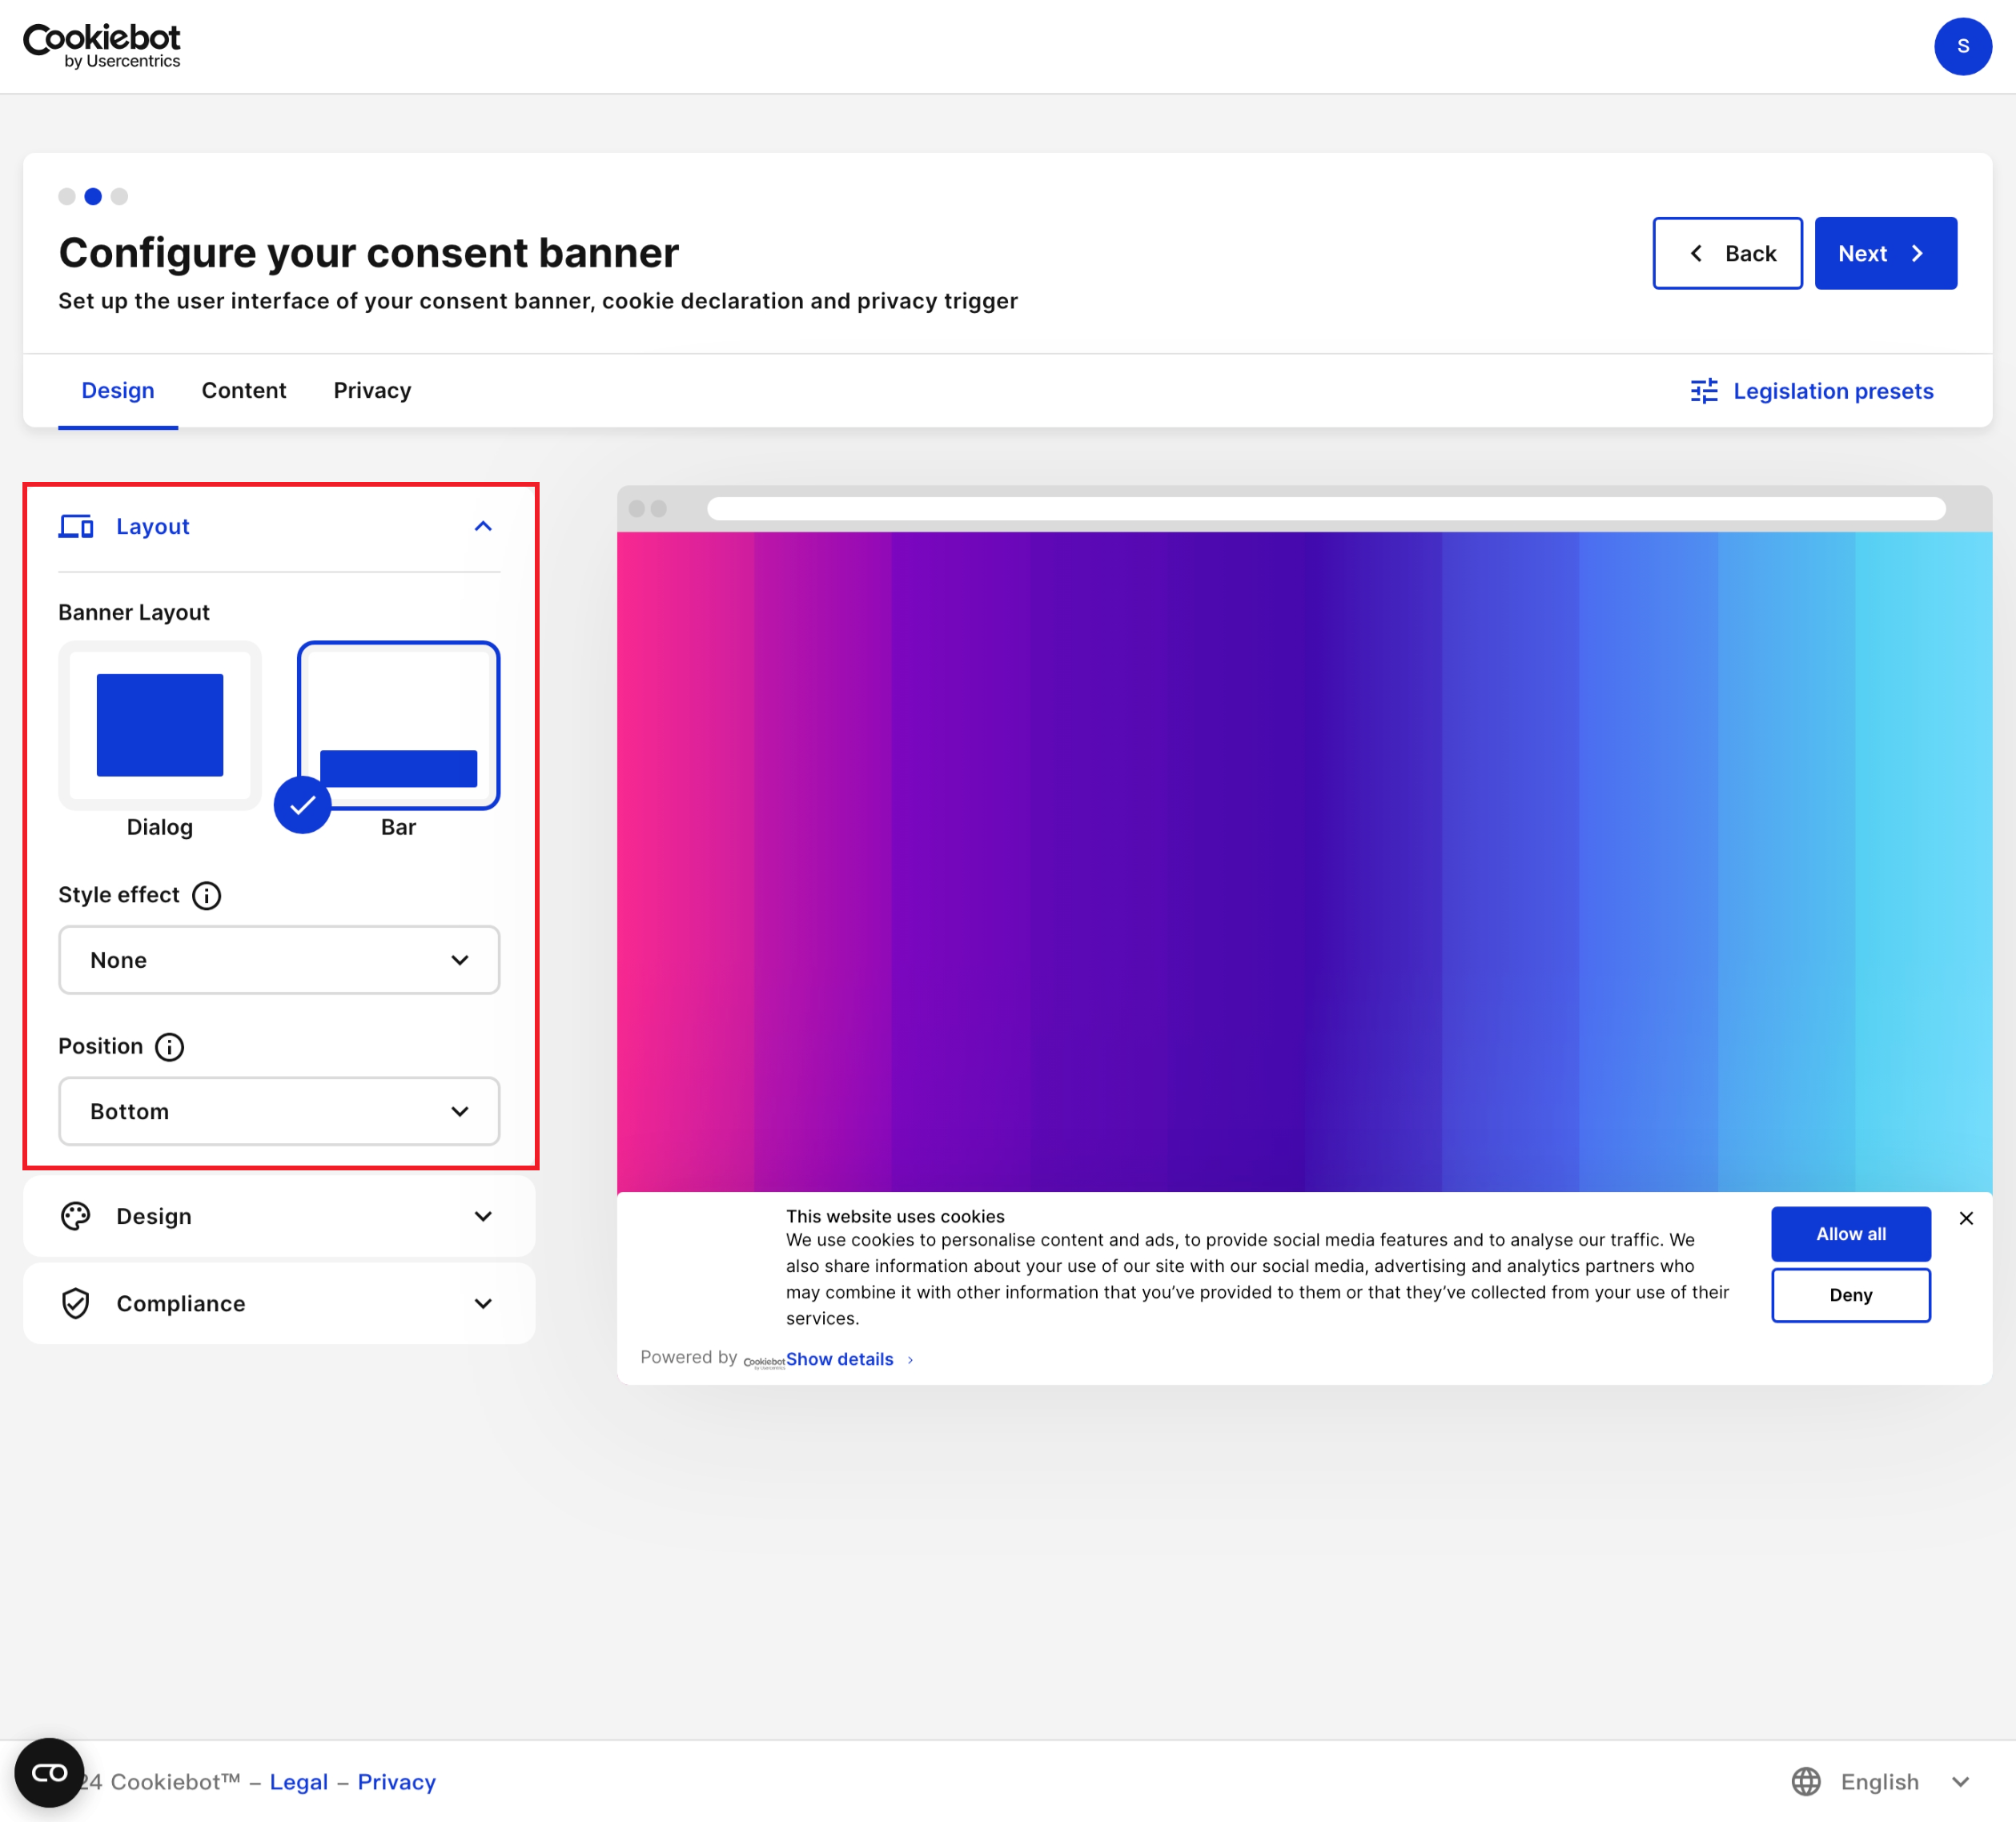This screenshot has width=2016, height=1822.
Task: Click the Position info icon
Action: pos(170,1047)
